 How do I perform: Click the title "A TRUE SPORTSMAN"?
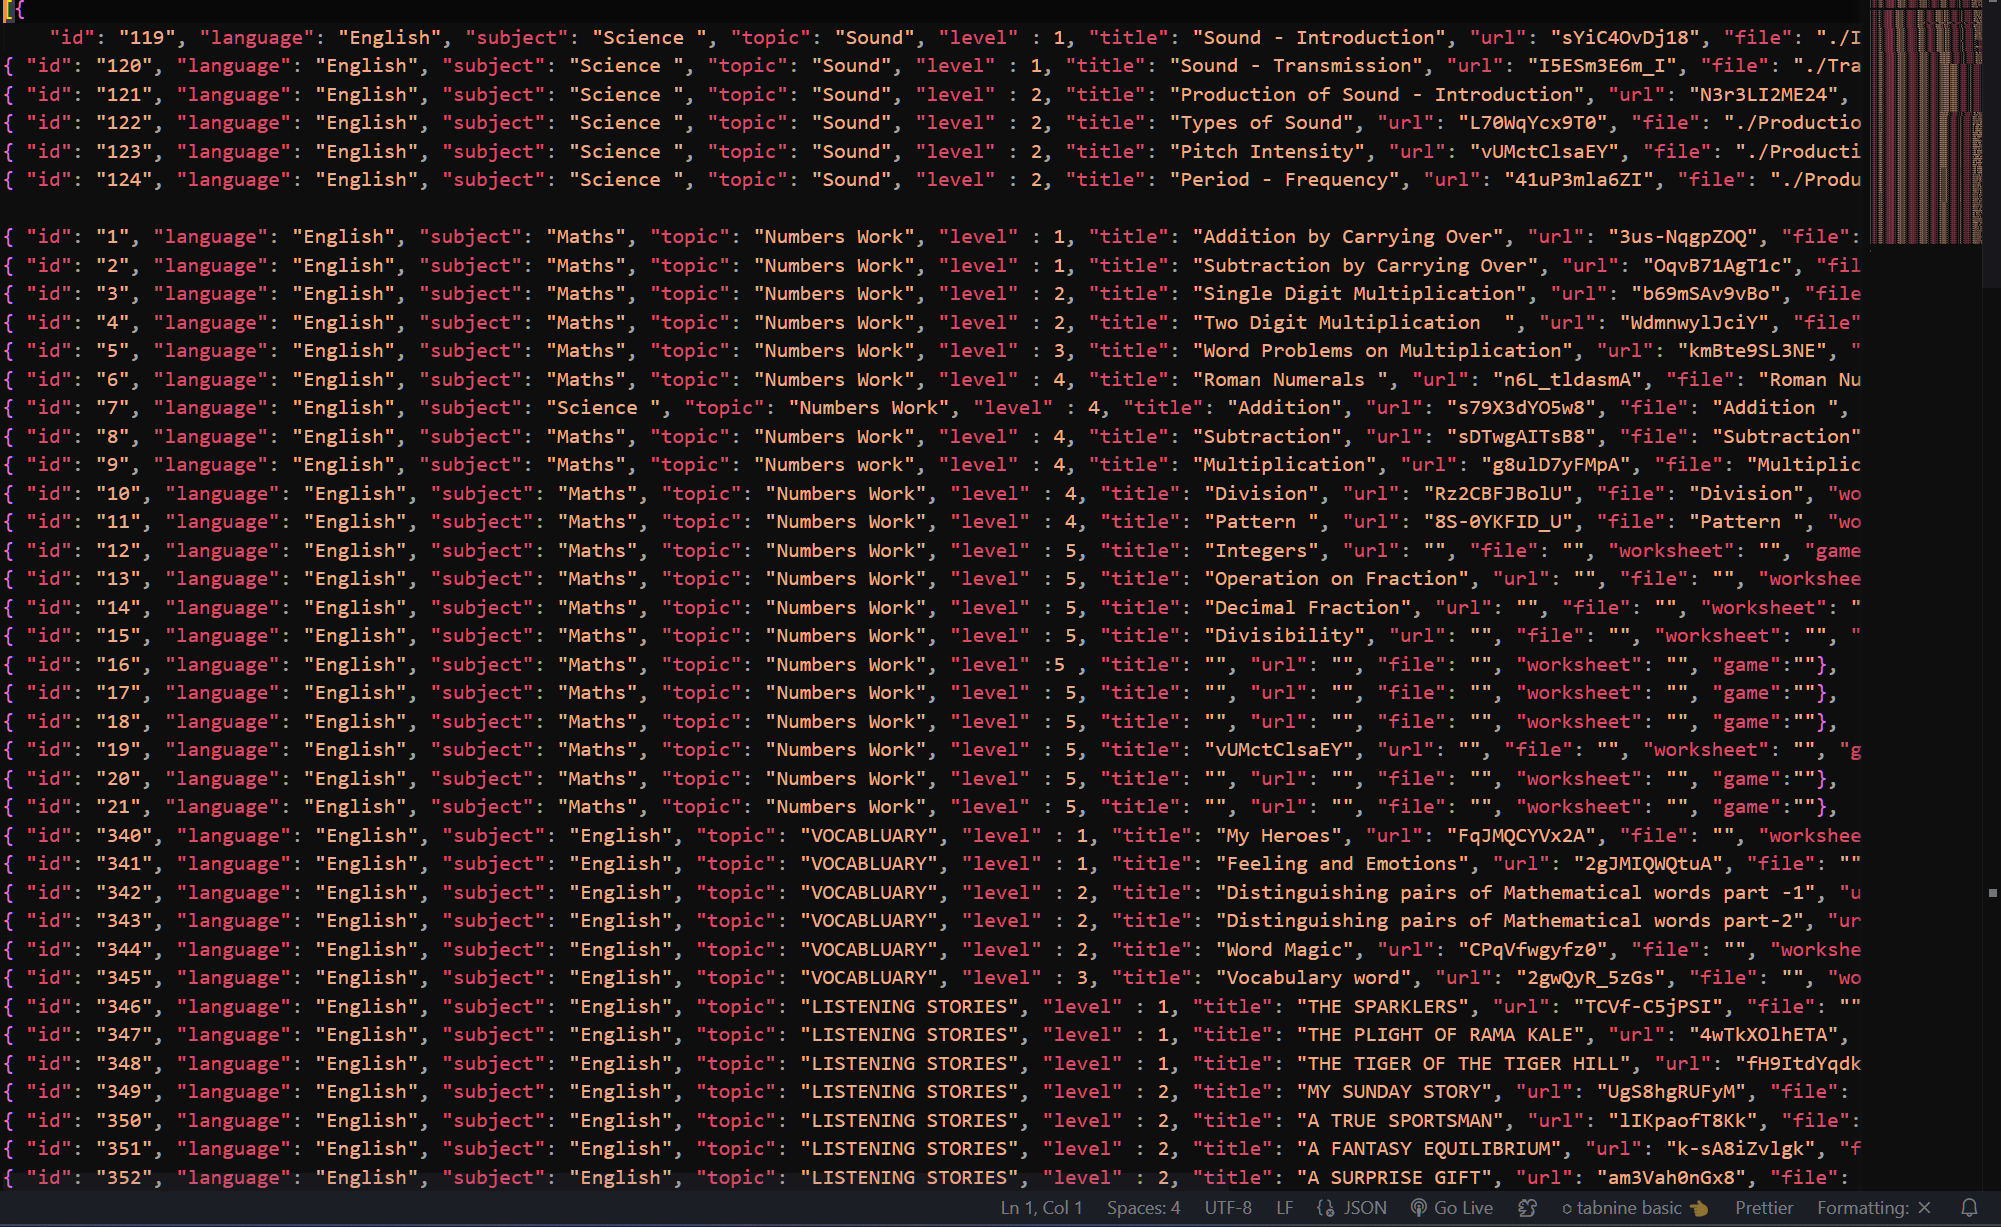[x=1400, y=1121]
